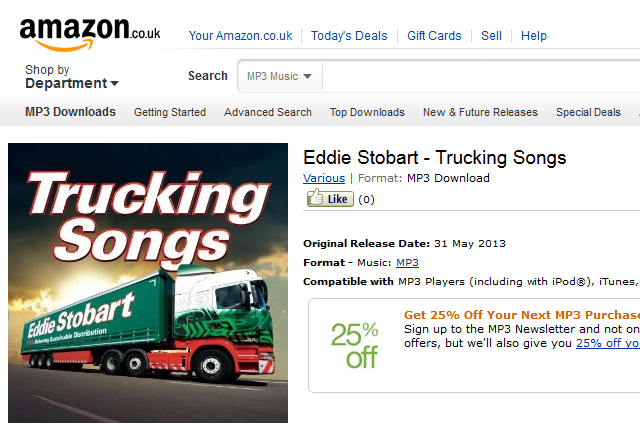Open the Top Downloads section

click(x=367, y=112)
